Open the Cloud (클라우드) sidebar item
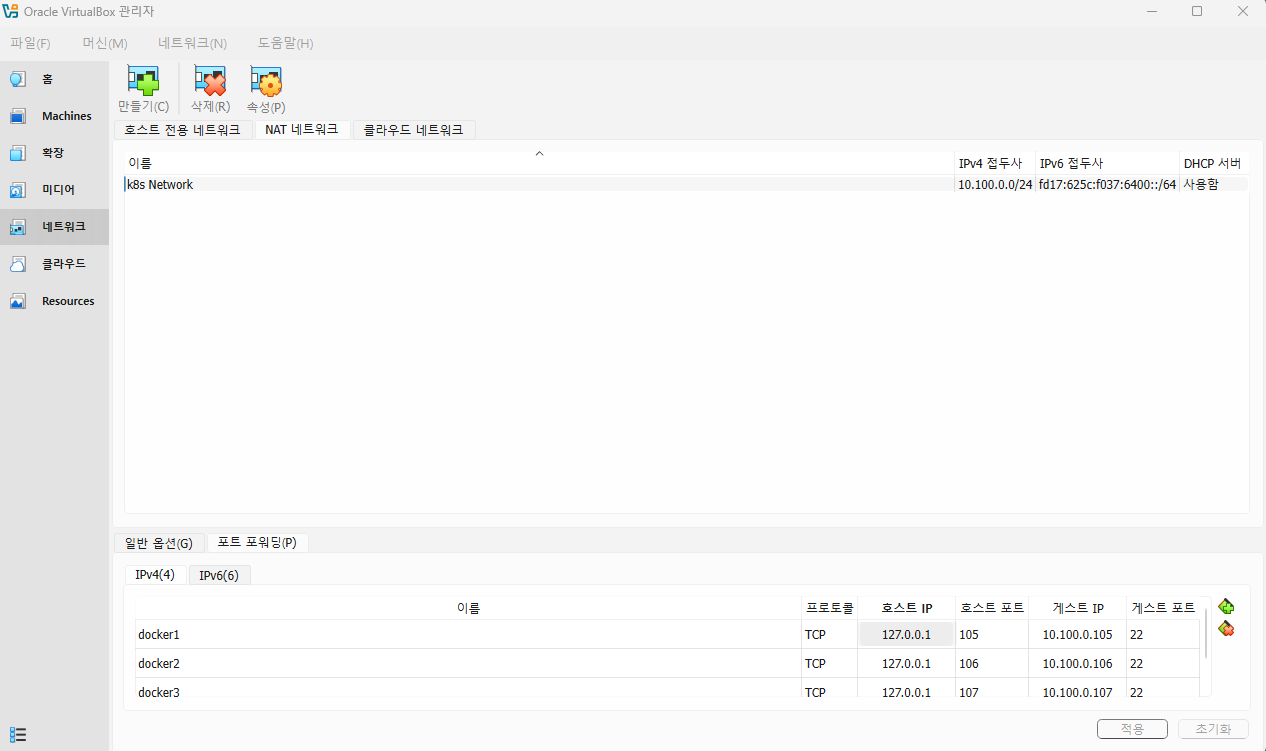The height and width of the screenshot is (751, 1266). (54, 264)
